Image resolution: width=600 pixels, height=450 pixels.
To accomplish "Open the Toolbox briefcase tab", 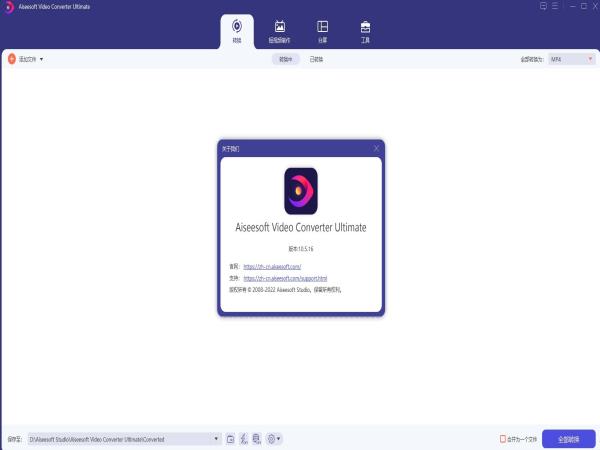I will [x=365, y=26].
